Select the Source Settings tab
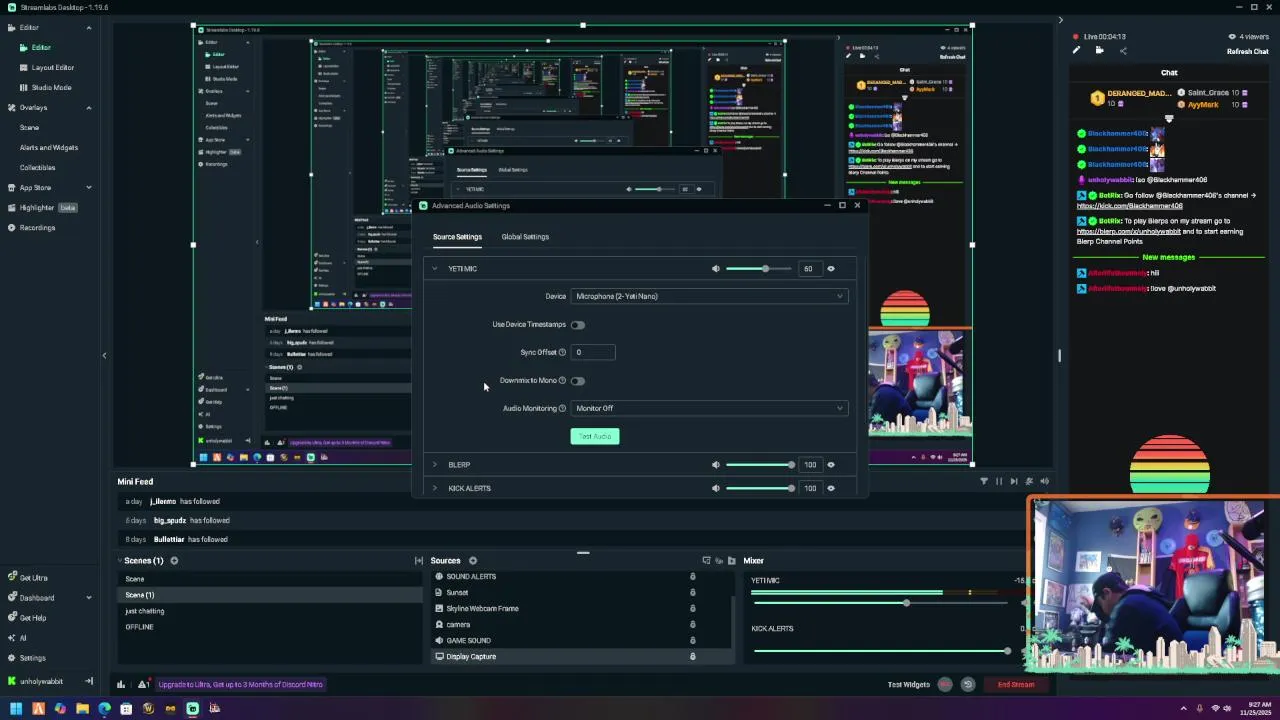 (x=457, y=237)
